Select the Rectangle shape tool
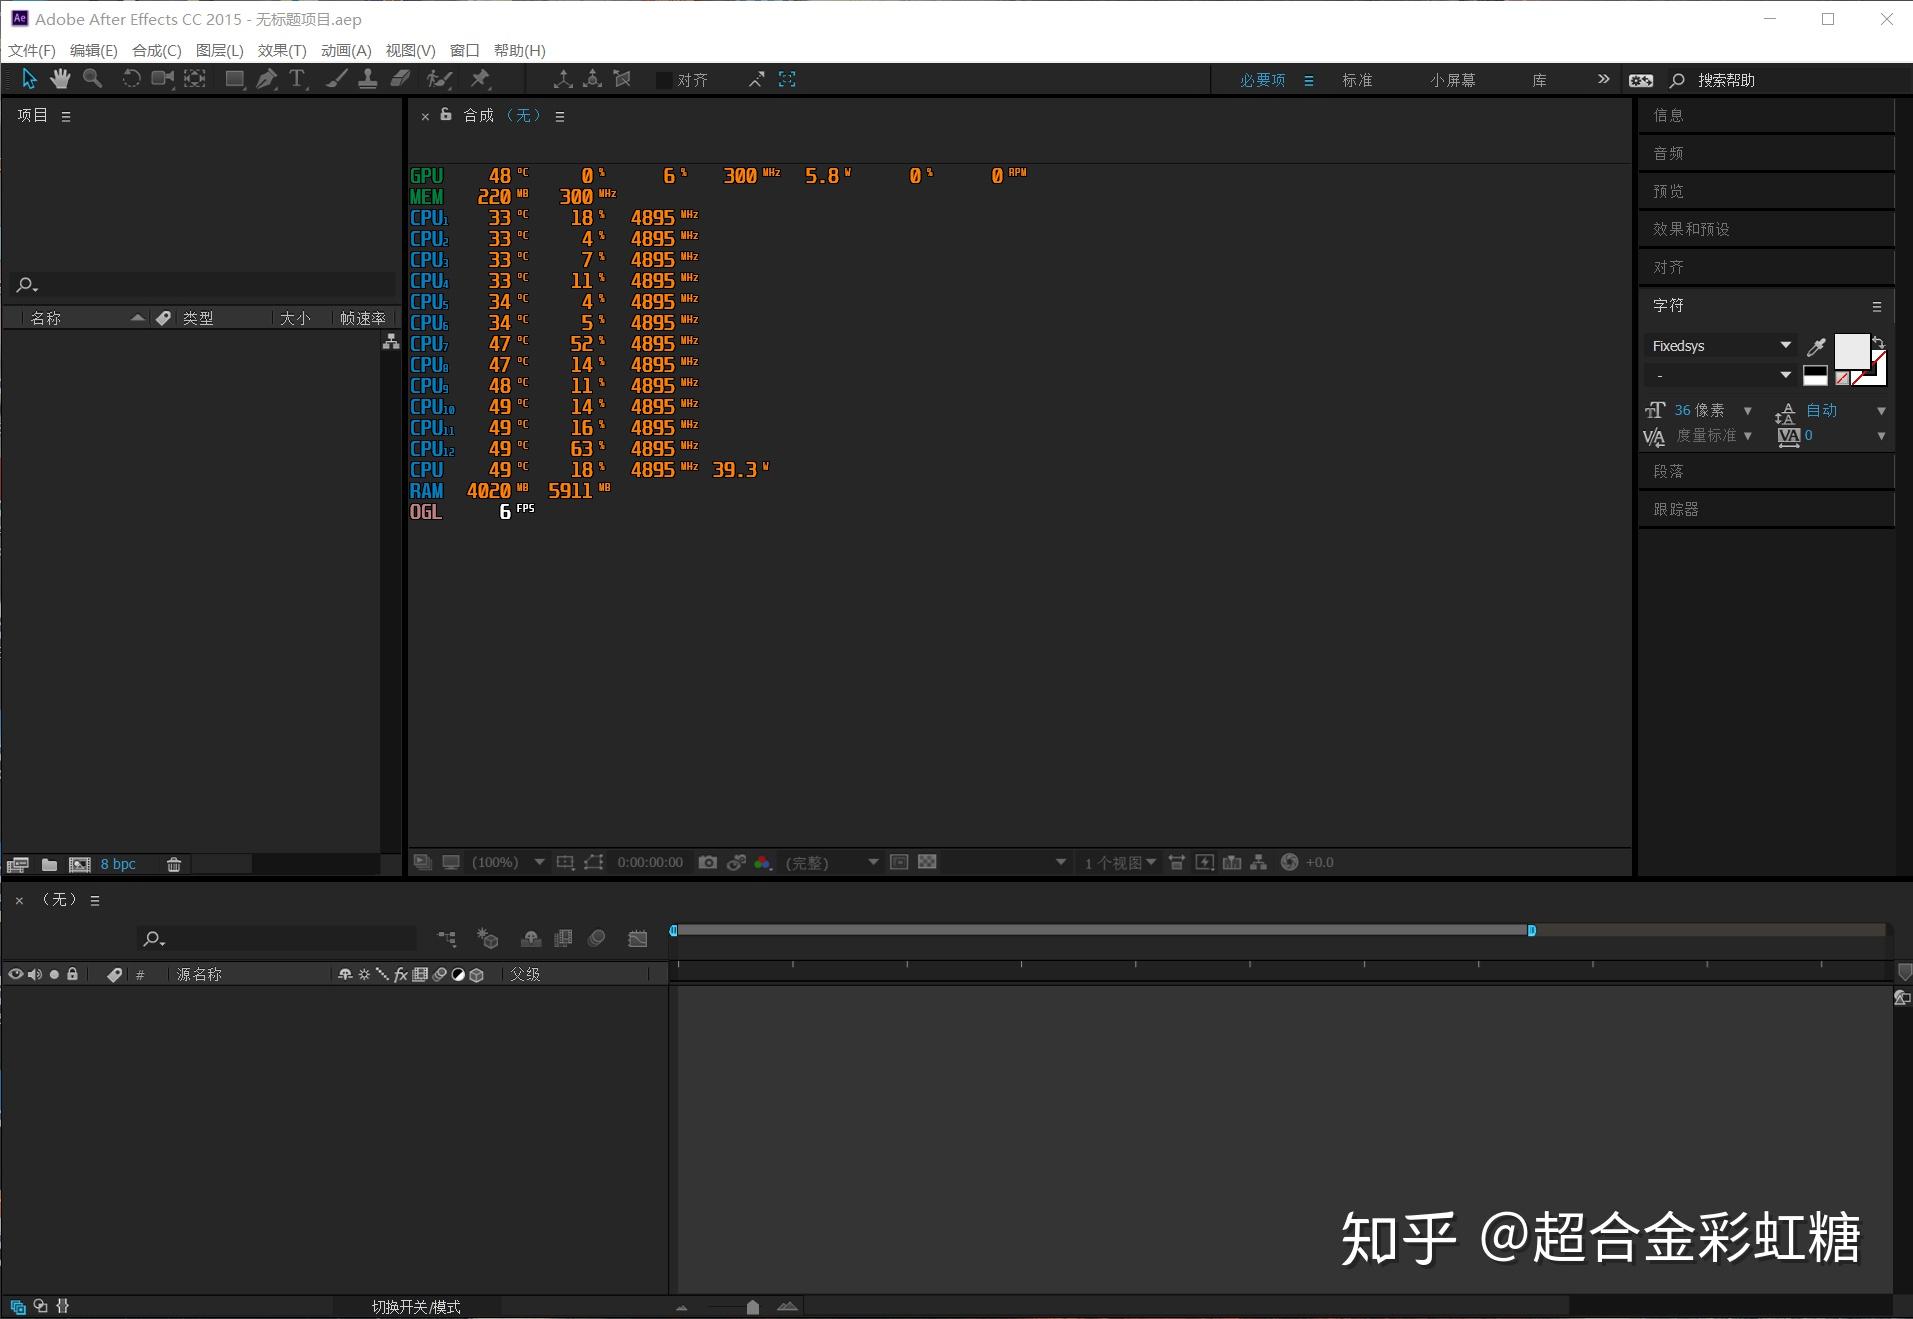The width and height of the screenshot is (1913, 1319). pyautogui.click(x=235, y=79)
